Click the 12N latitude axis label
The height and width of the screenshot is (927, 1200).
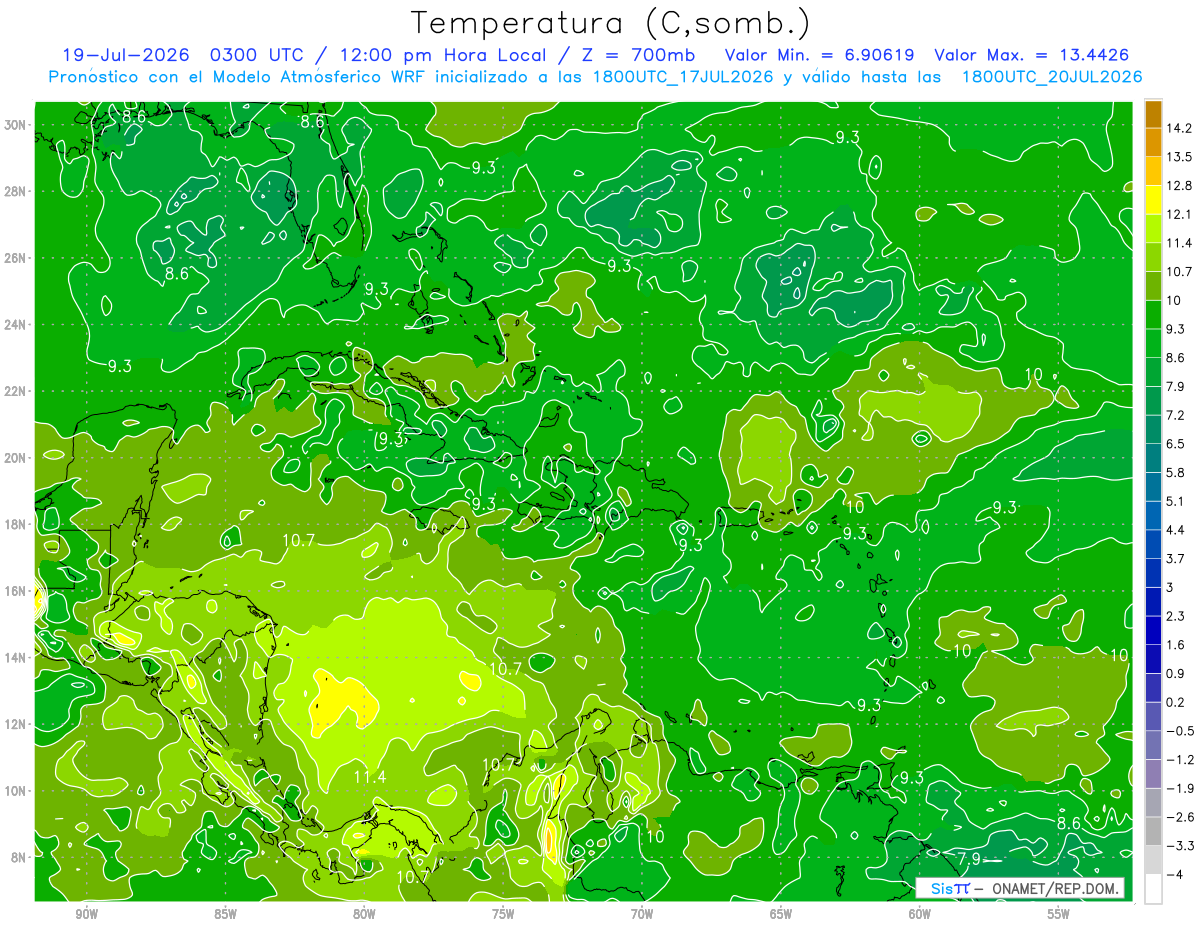tap(14, 724)
